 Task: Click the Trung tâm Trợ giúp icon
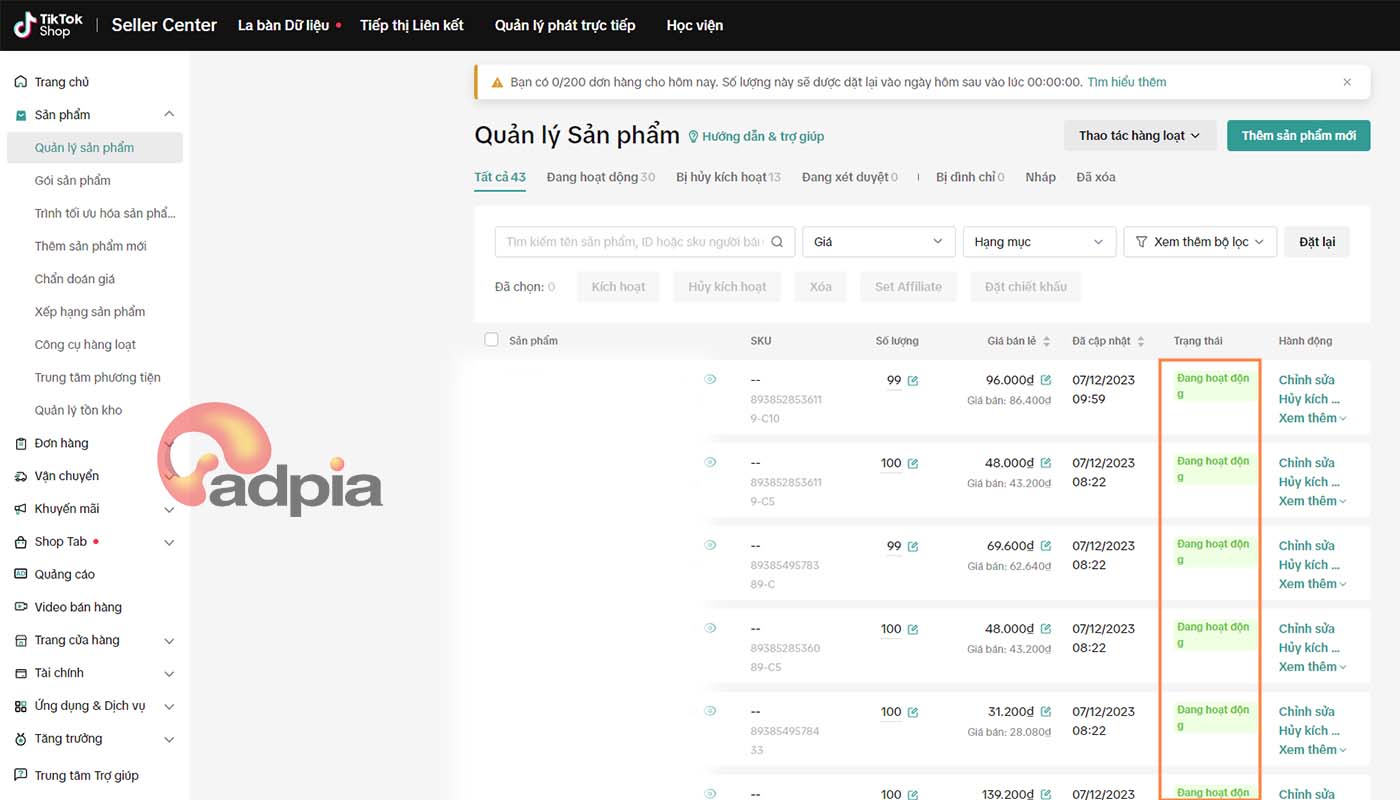pyautogui.click(x=21, y=775)
